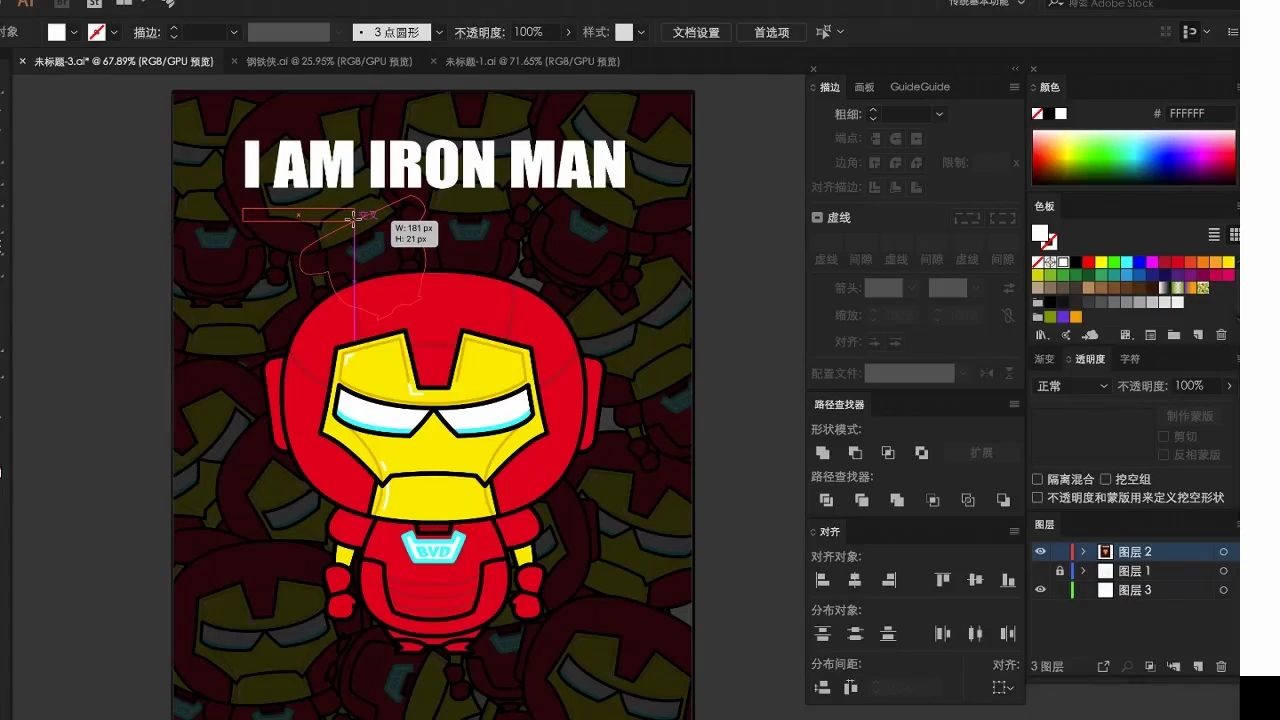Viewport: 1280px width, 720px height.
Task: Click vertical distribute spacing icon
Action: (822, 687)
